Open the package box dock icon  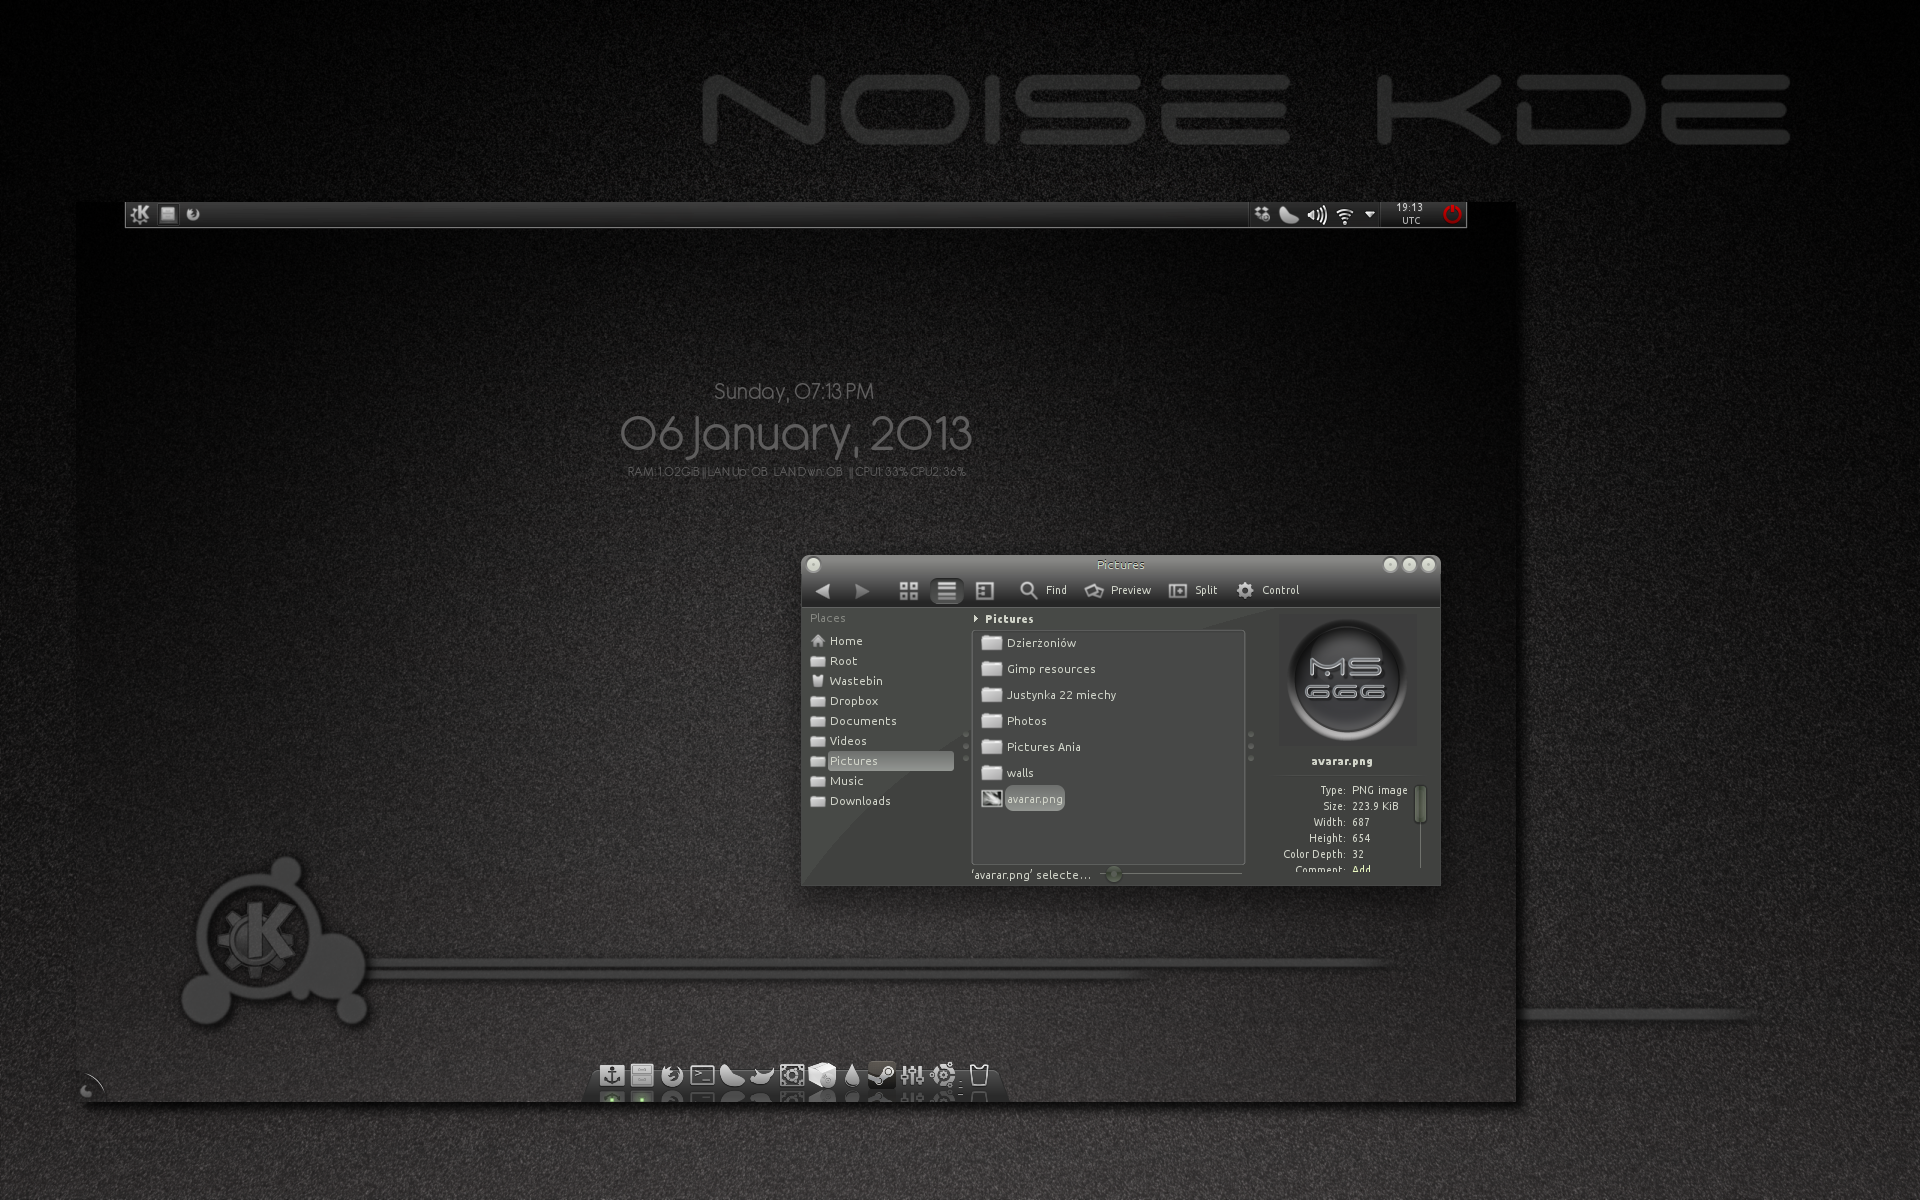(x=822, y=1075)
